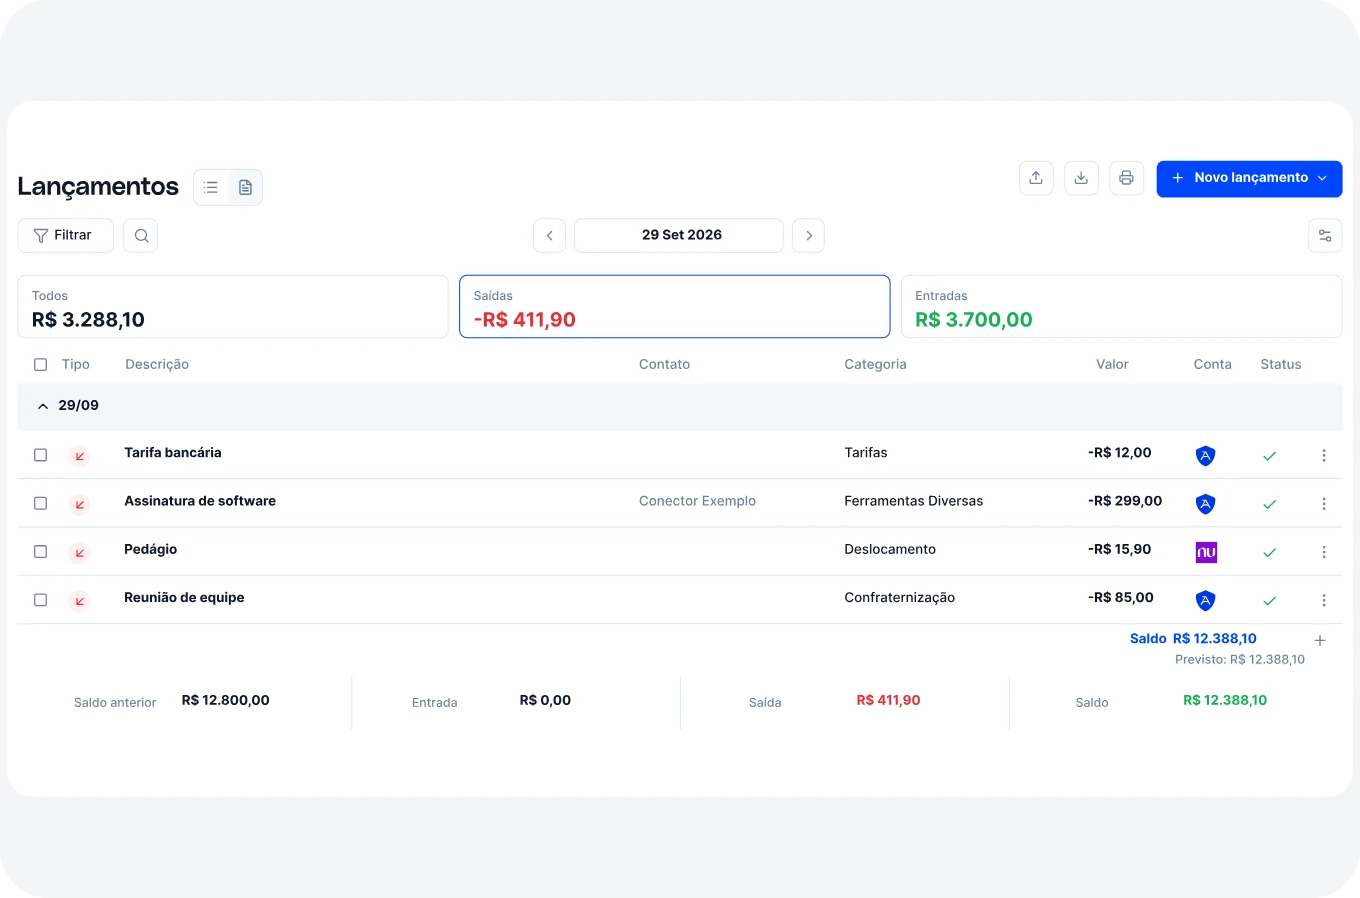Image resolution: width=1360 pixels, height=898 pixels.
Task: Select the Todos summary tab
Action: tap(233, 307)
